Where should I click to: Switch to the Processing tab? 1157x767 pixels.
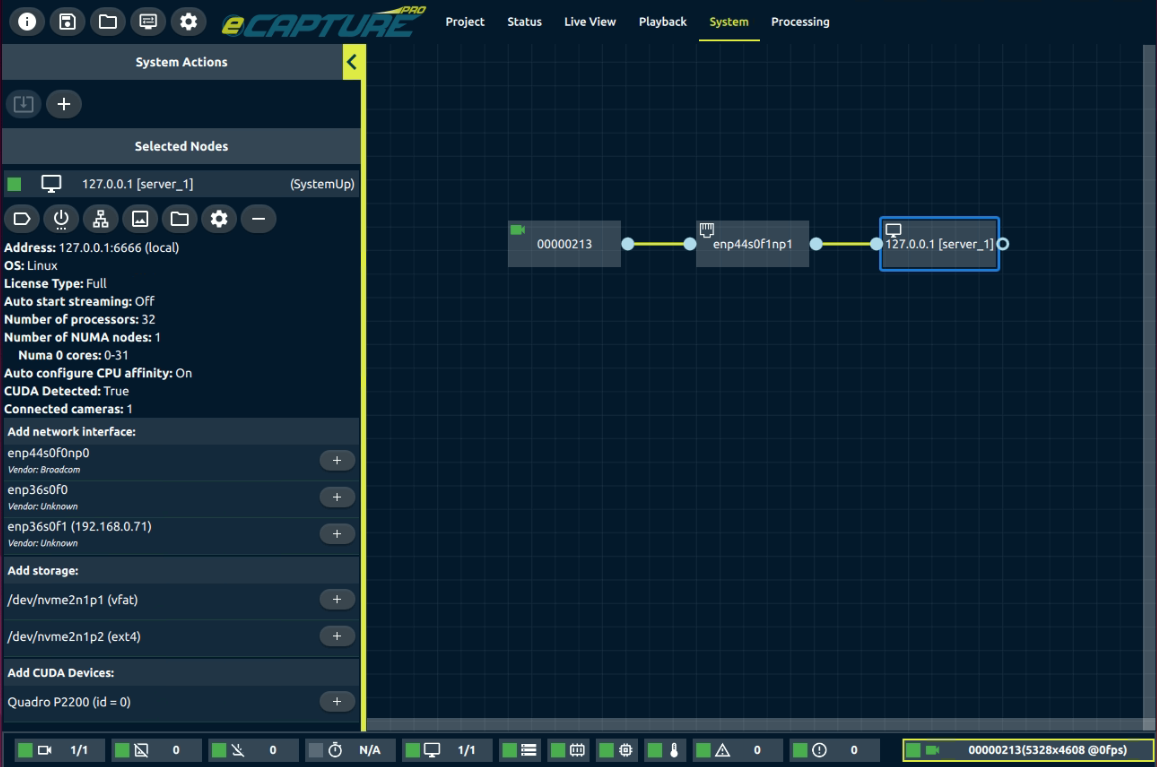click(x=800, y=21)
